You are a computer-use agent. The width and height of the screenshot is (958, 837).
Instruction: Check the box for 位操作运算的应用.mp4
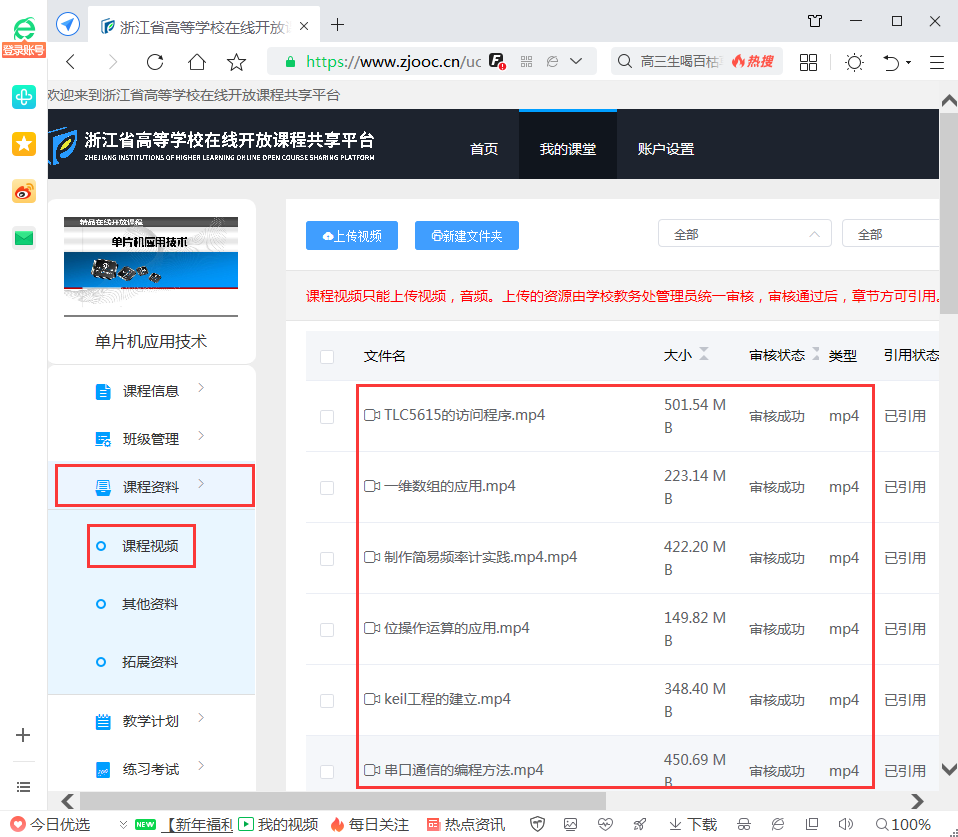click(x=327, y=629)
